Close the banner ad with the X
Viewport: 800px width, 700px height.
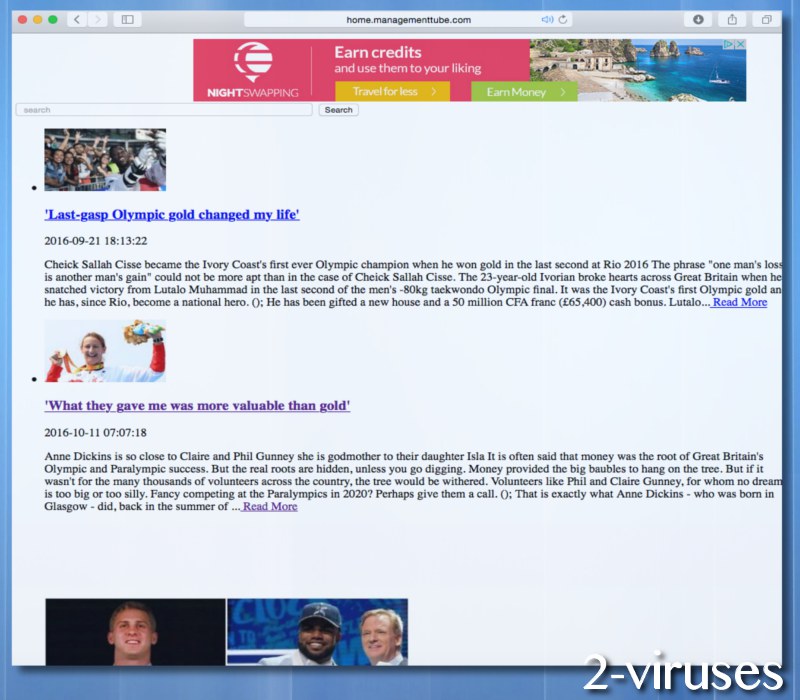click(x=739, y=43)
